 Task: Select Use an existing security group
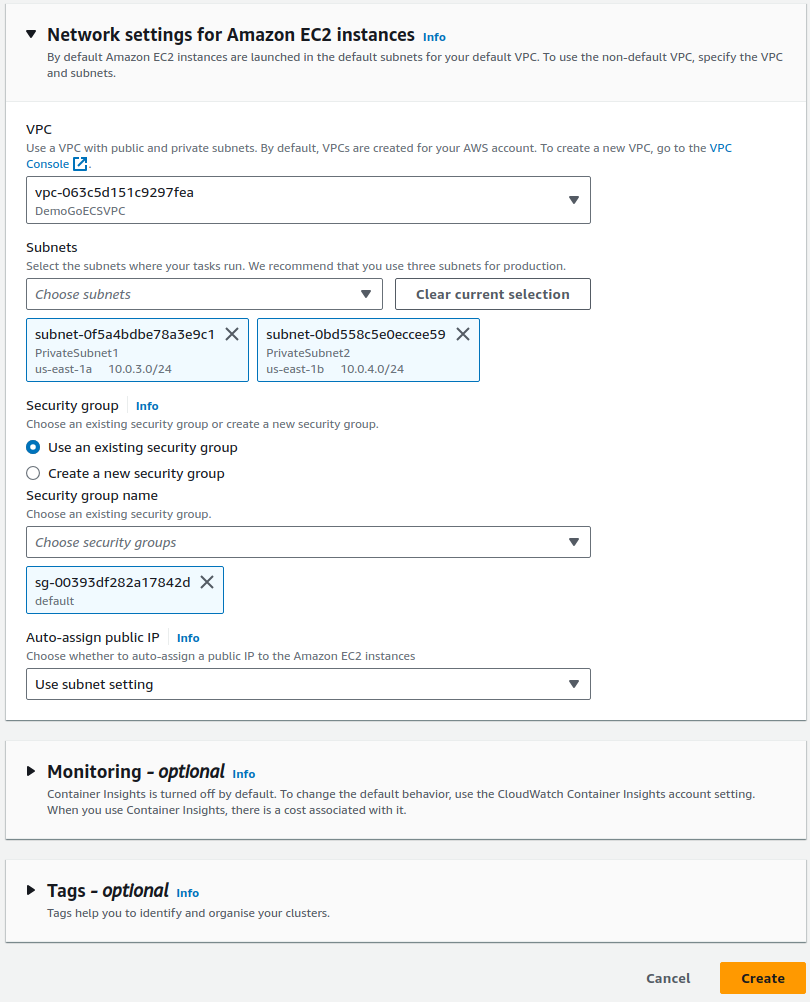pos(33,448)
